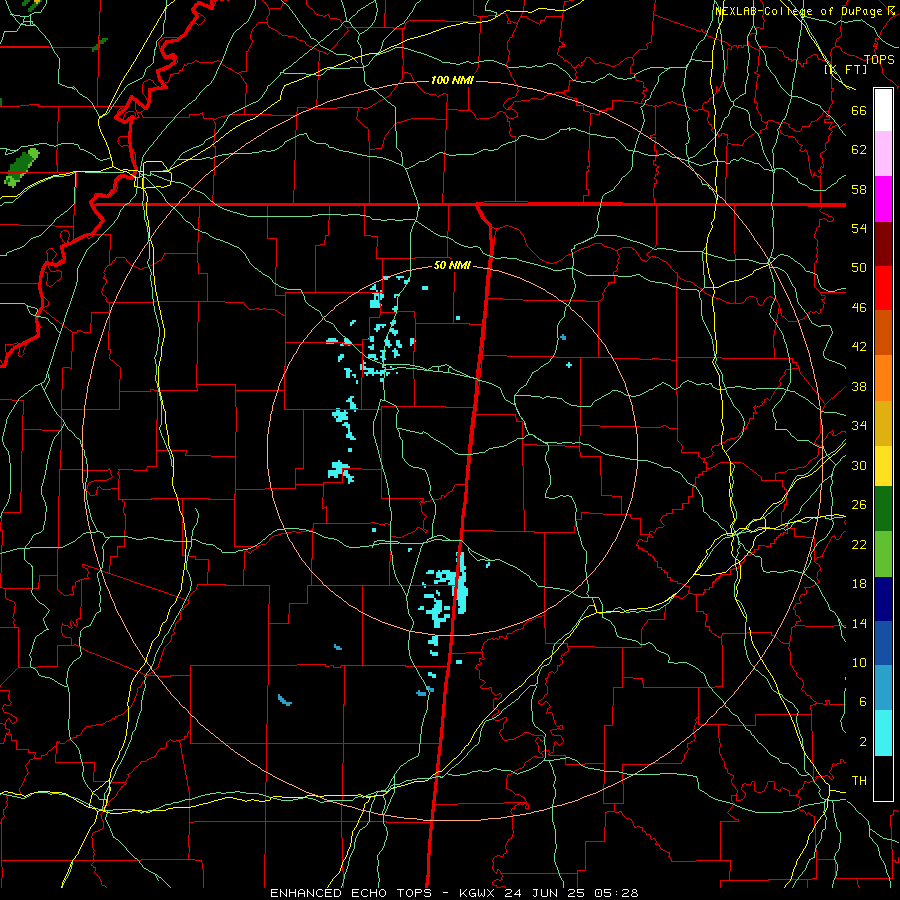Click the 66 label on the tops scale
900x900 pixels.
coord(859,110)
